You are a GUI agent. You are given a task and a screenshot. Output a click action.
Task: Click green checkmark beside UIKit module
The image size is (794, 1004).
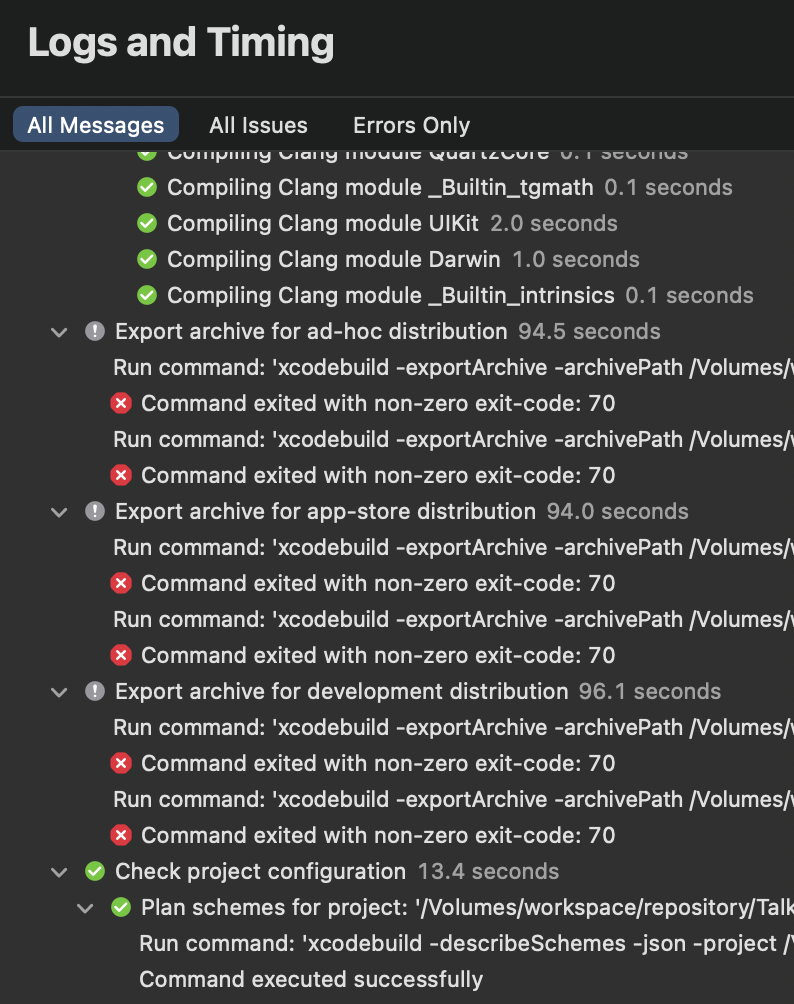tap(147, 224)
